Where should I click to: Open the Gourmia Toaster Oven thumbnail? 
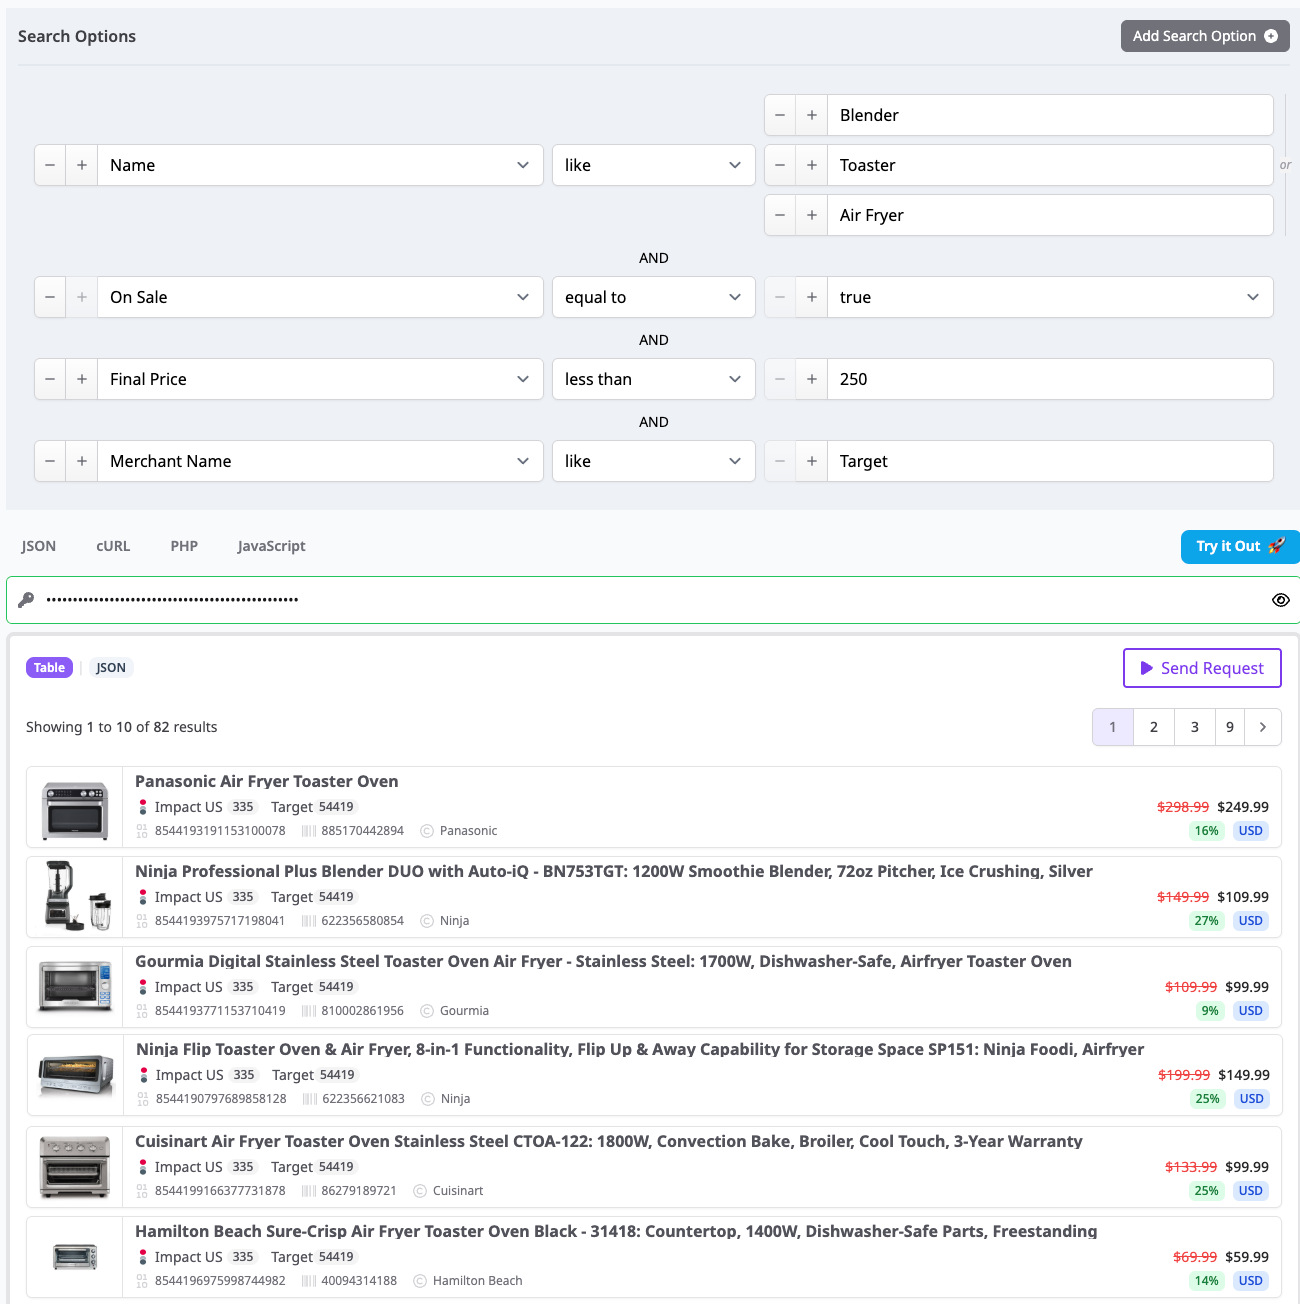pyautogui.click(x=75, y=987)
